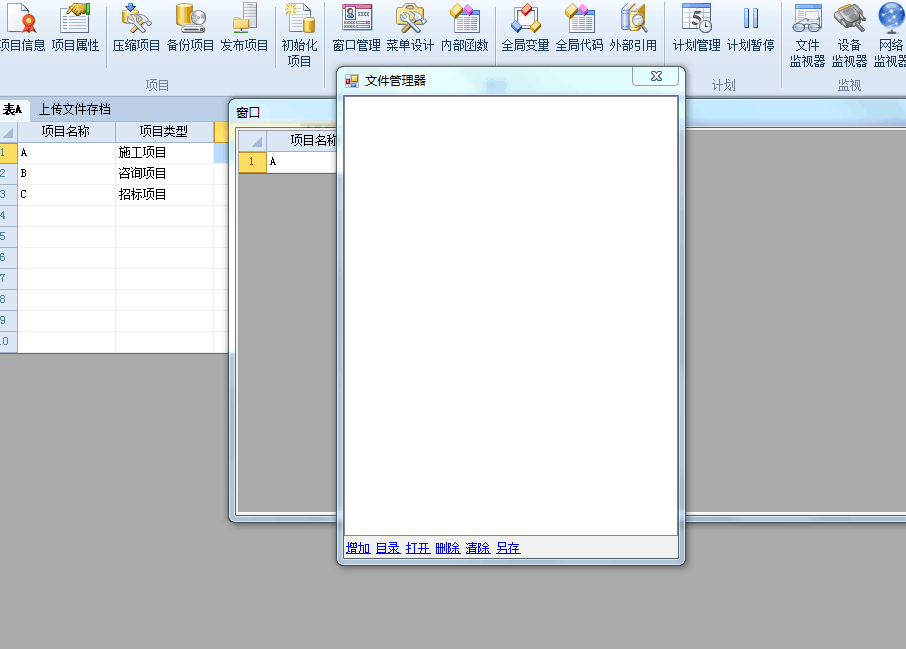The height and width of the screenshot is (649, 906).
Task: Click the 清除 link in file manager
Action: tap(478, 548)
